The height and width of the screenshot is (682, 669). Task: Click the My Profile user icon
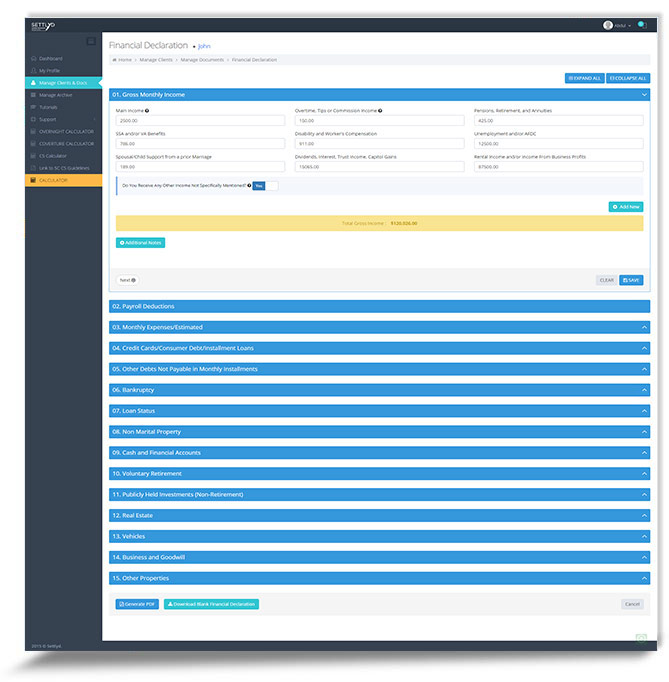tap(32, 71)
